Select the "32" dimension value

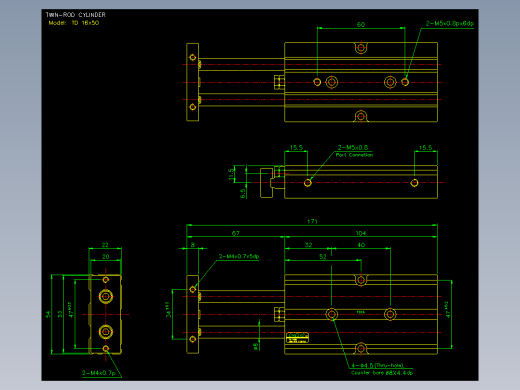308,245
